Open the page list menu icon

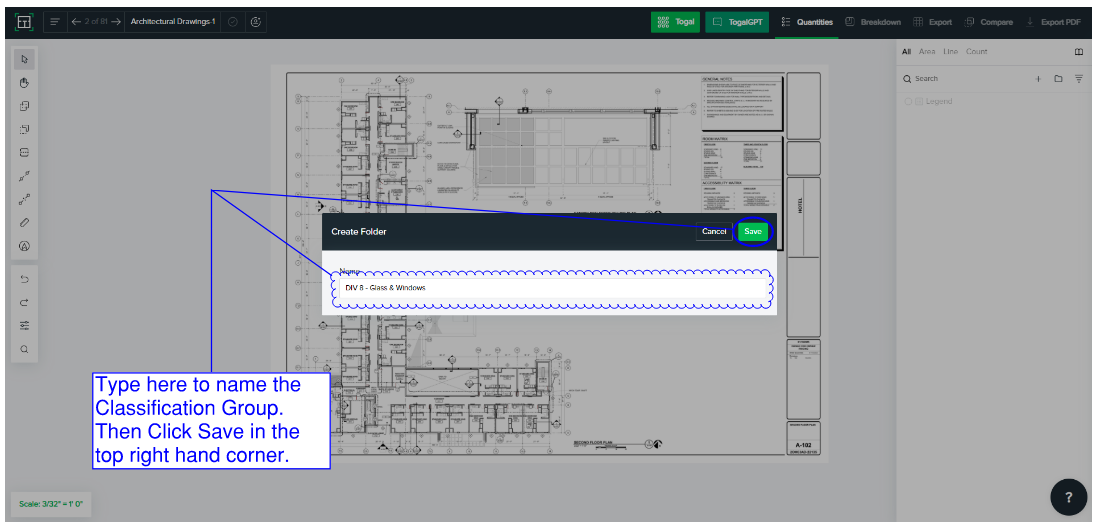(54, 21)
